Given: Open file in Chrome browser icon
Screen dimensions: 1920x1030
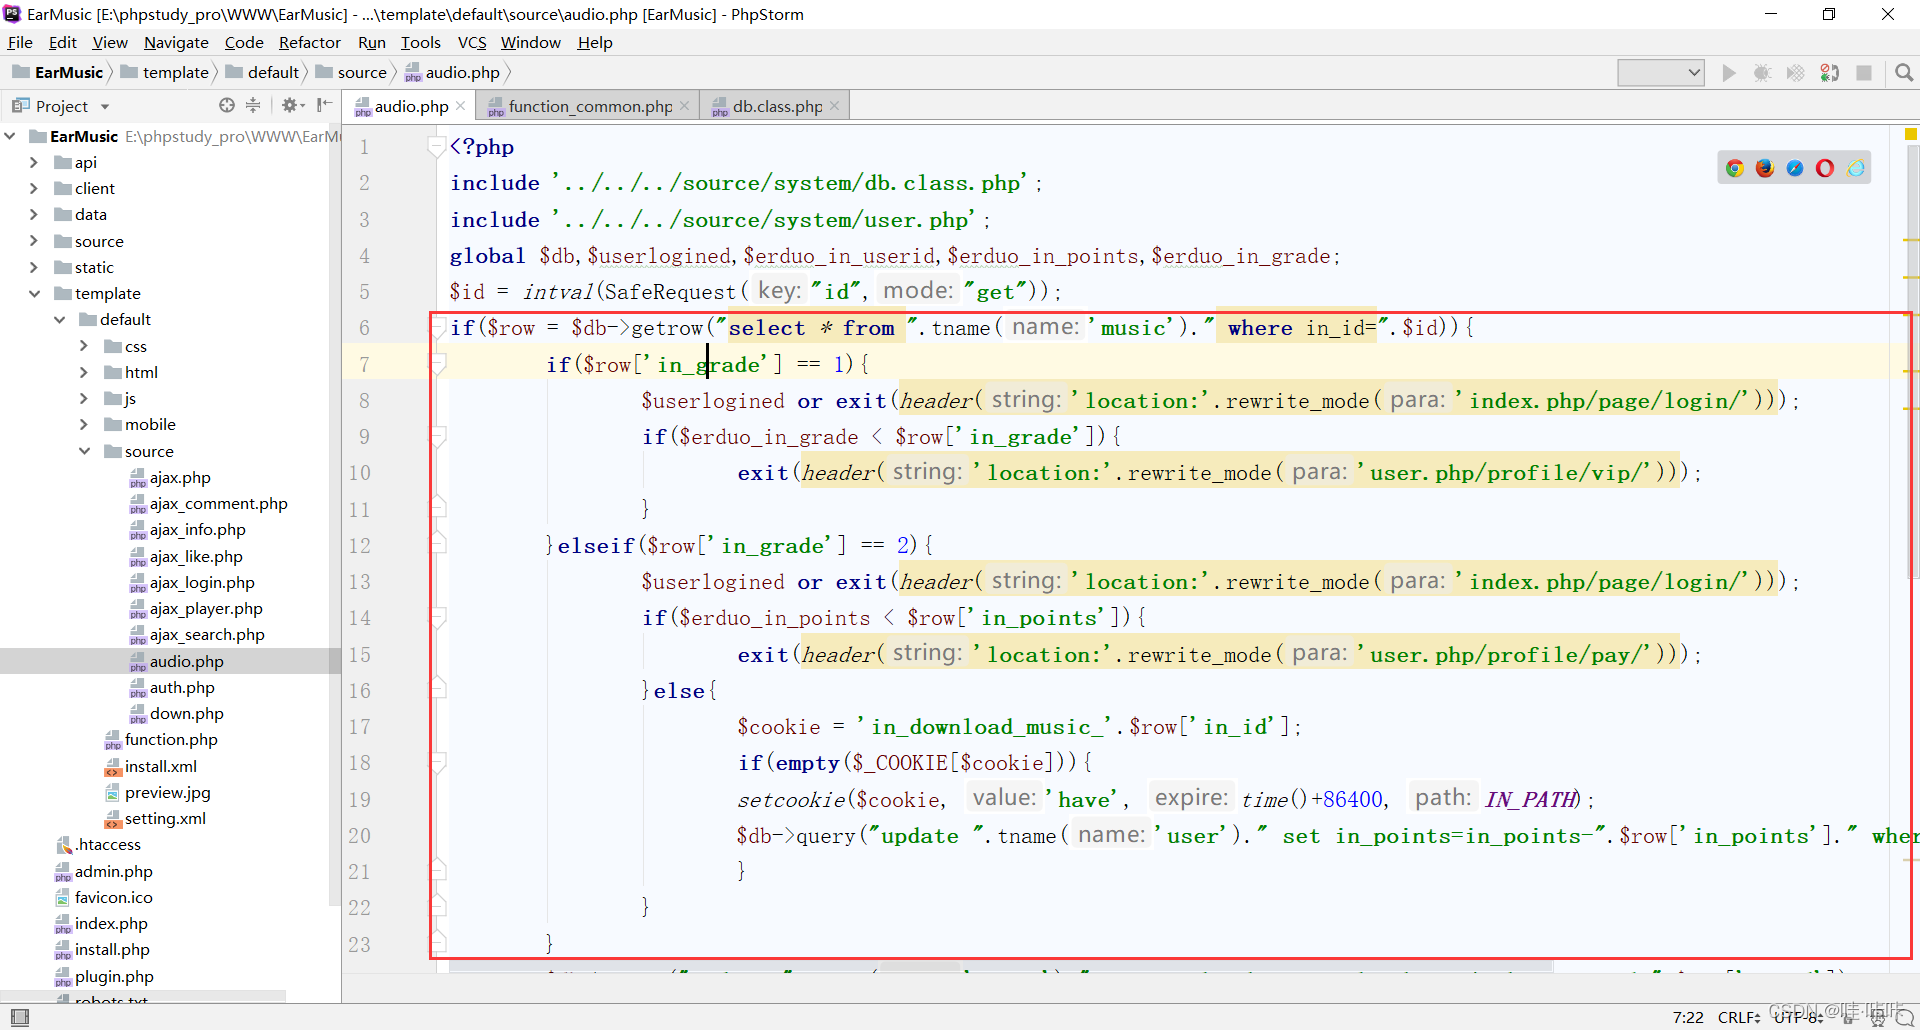Looking at the screenshot, I should point(1735,168).
